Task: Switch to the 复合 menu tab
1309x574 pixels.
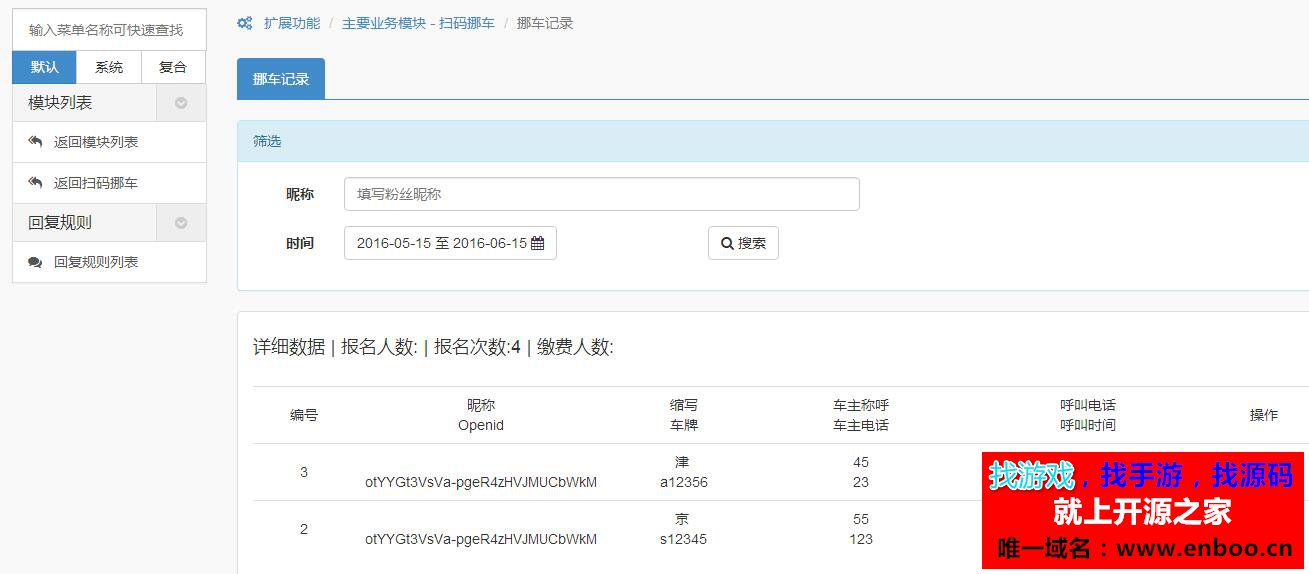Action: click(x=173, y=67)
